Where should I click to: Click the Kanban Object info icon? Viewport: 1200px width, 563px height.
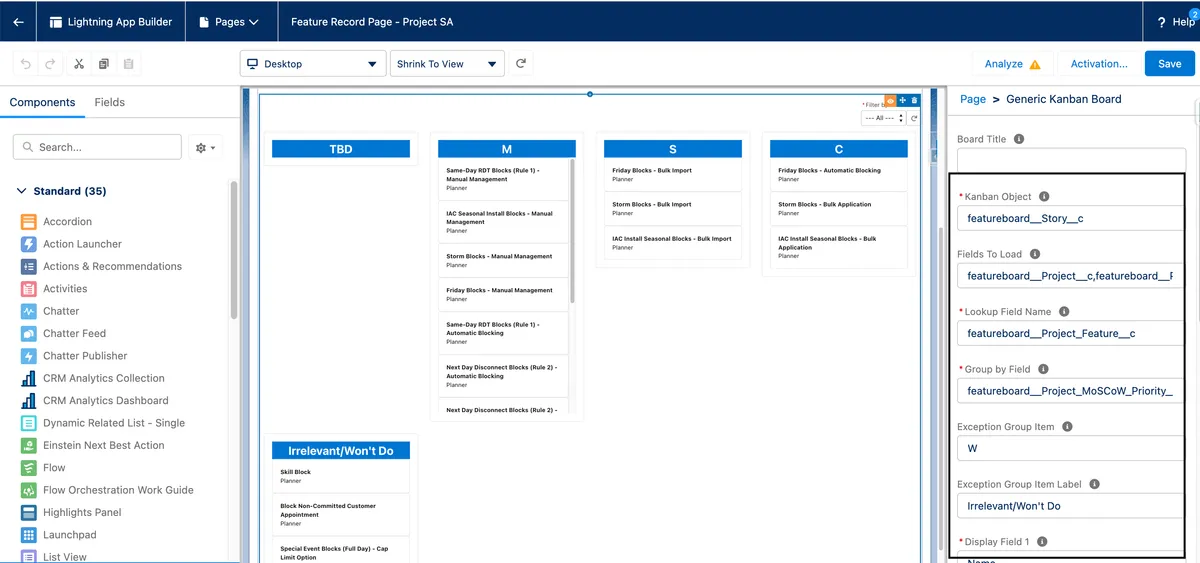[x=1044, y=197]
